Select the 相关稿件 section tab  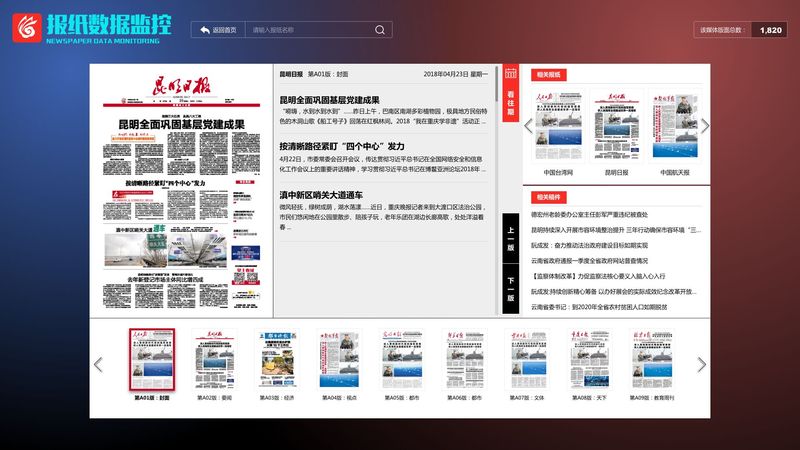(x=548, y=197)
